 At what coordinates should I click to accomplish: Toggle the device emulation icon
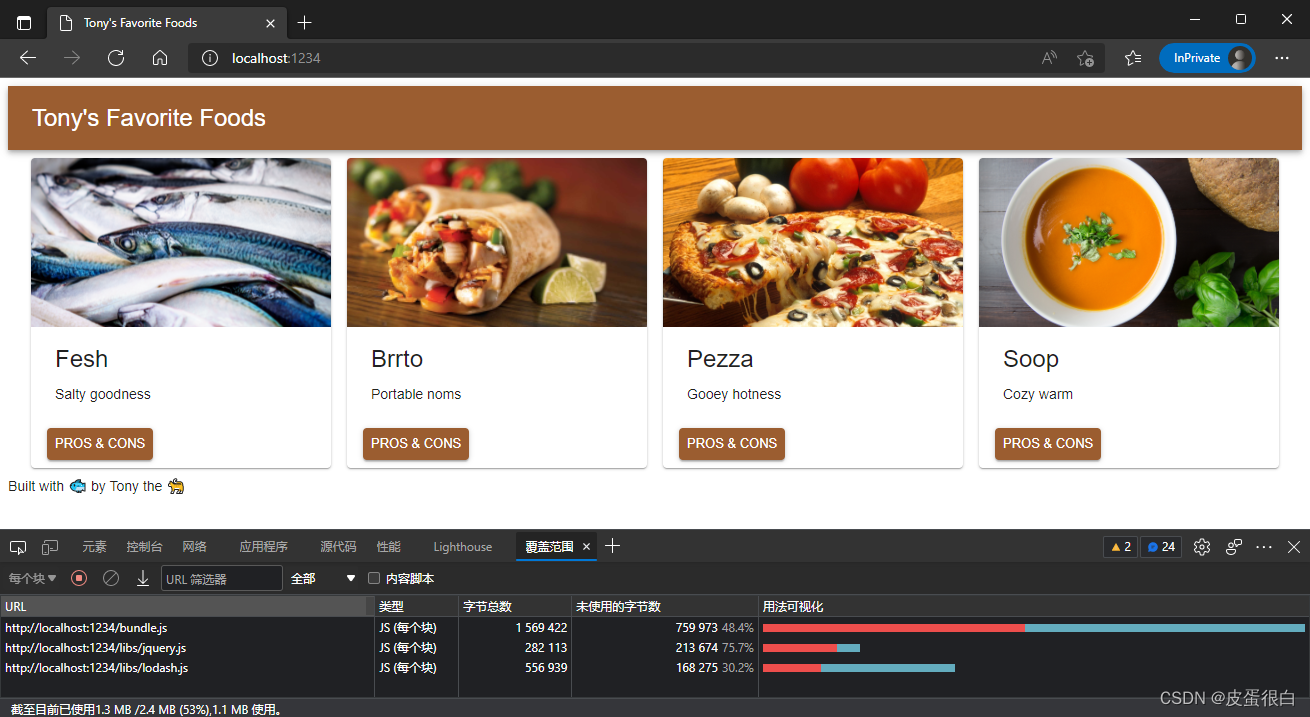pyautogui.click(x=50, y=547)
